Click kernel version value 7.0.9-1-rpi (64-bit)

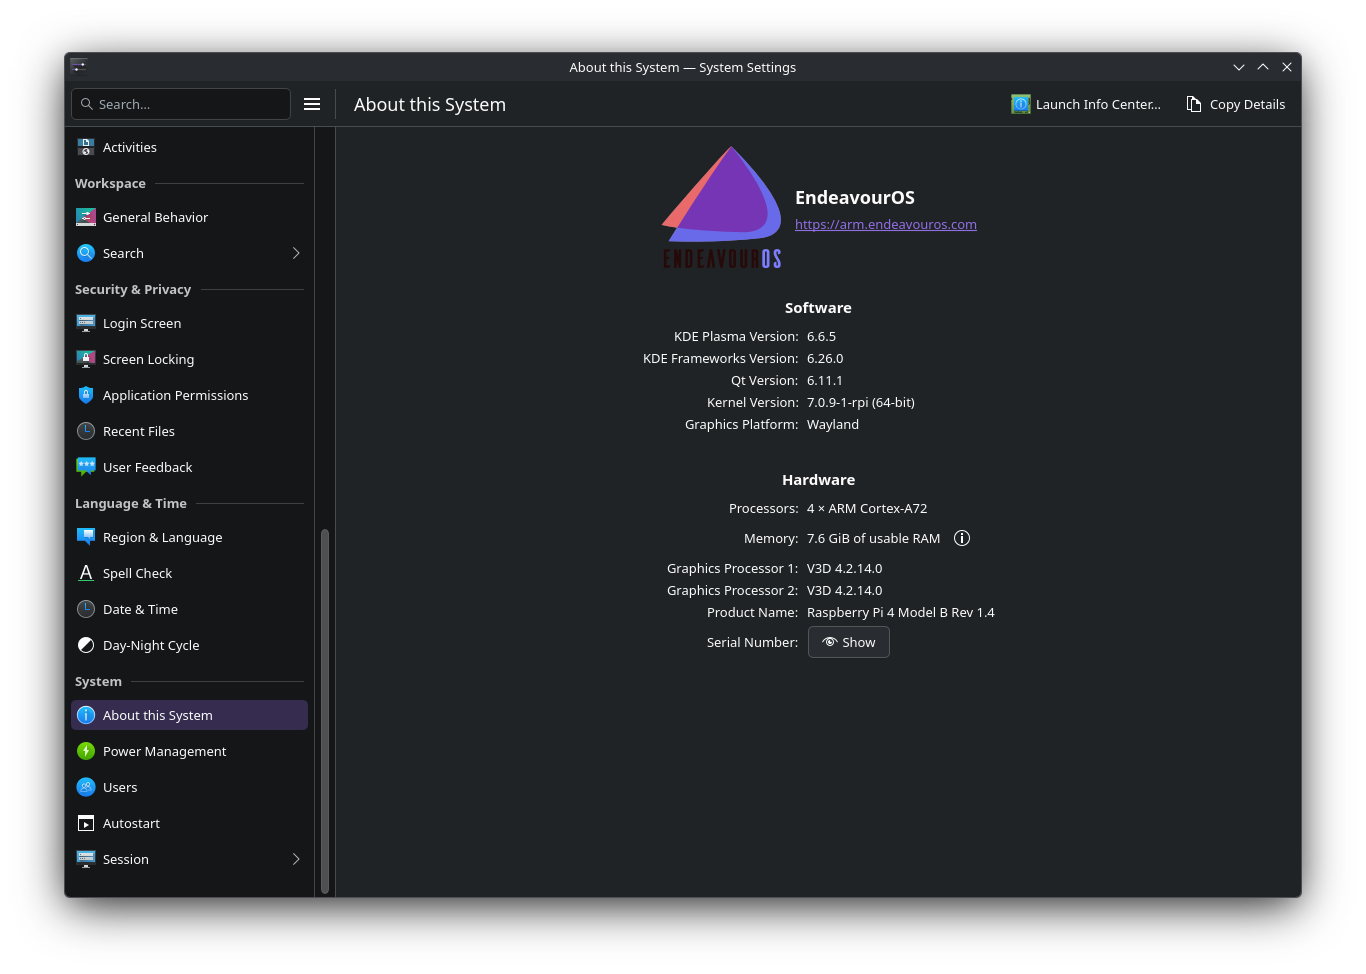[x=861, y=402]
